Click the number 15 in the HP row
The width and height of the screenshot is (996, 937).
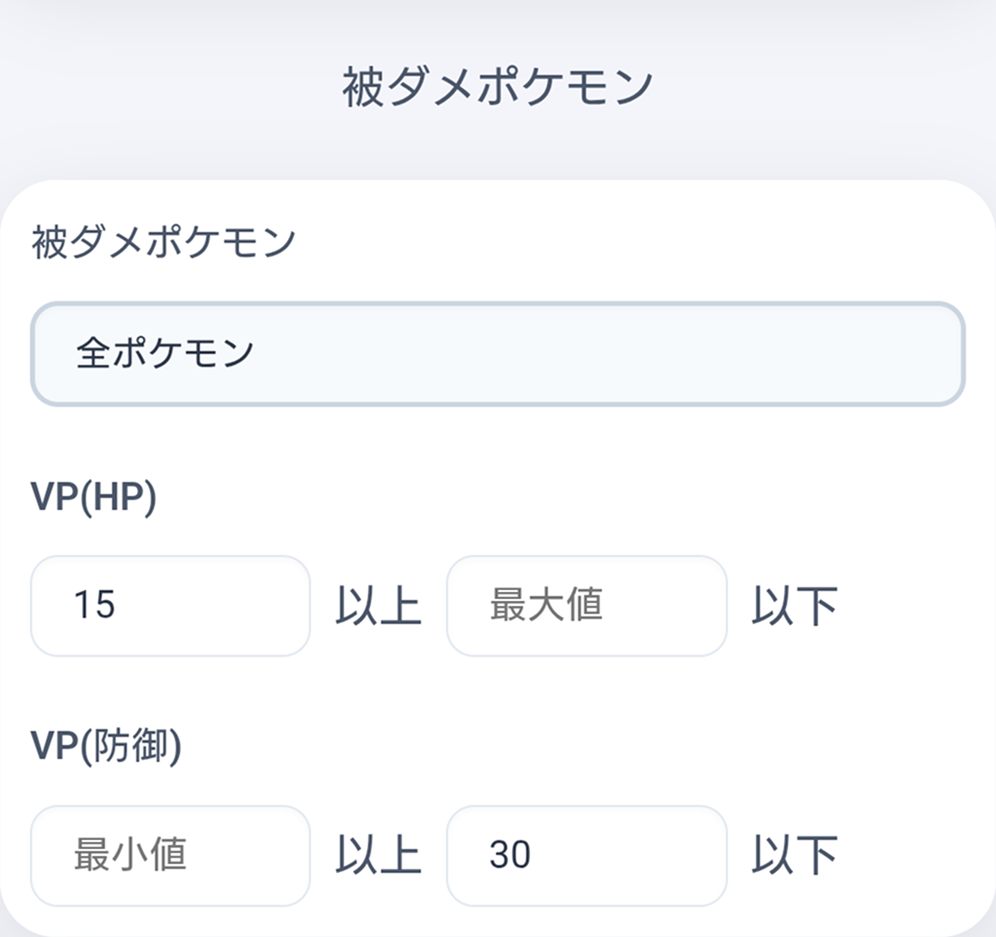coord(94,606)
